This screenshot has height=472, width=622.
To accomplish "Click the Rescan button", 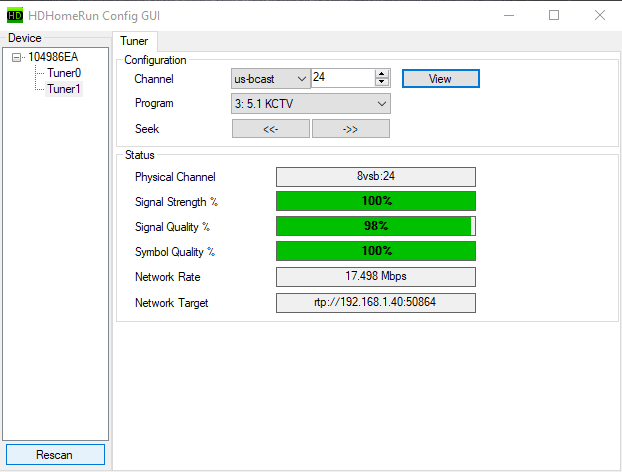I will (54, 455).
